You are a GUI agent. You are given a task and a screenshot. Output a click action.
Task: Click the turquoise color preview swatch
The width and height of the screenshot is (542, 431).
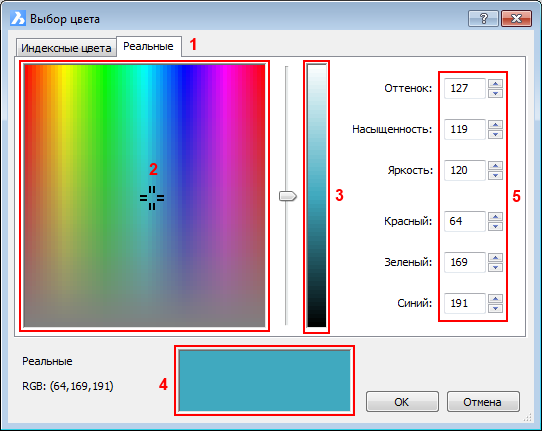264,381
